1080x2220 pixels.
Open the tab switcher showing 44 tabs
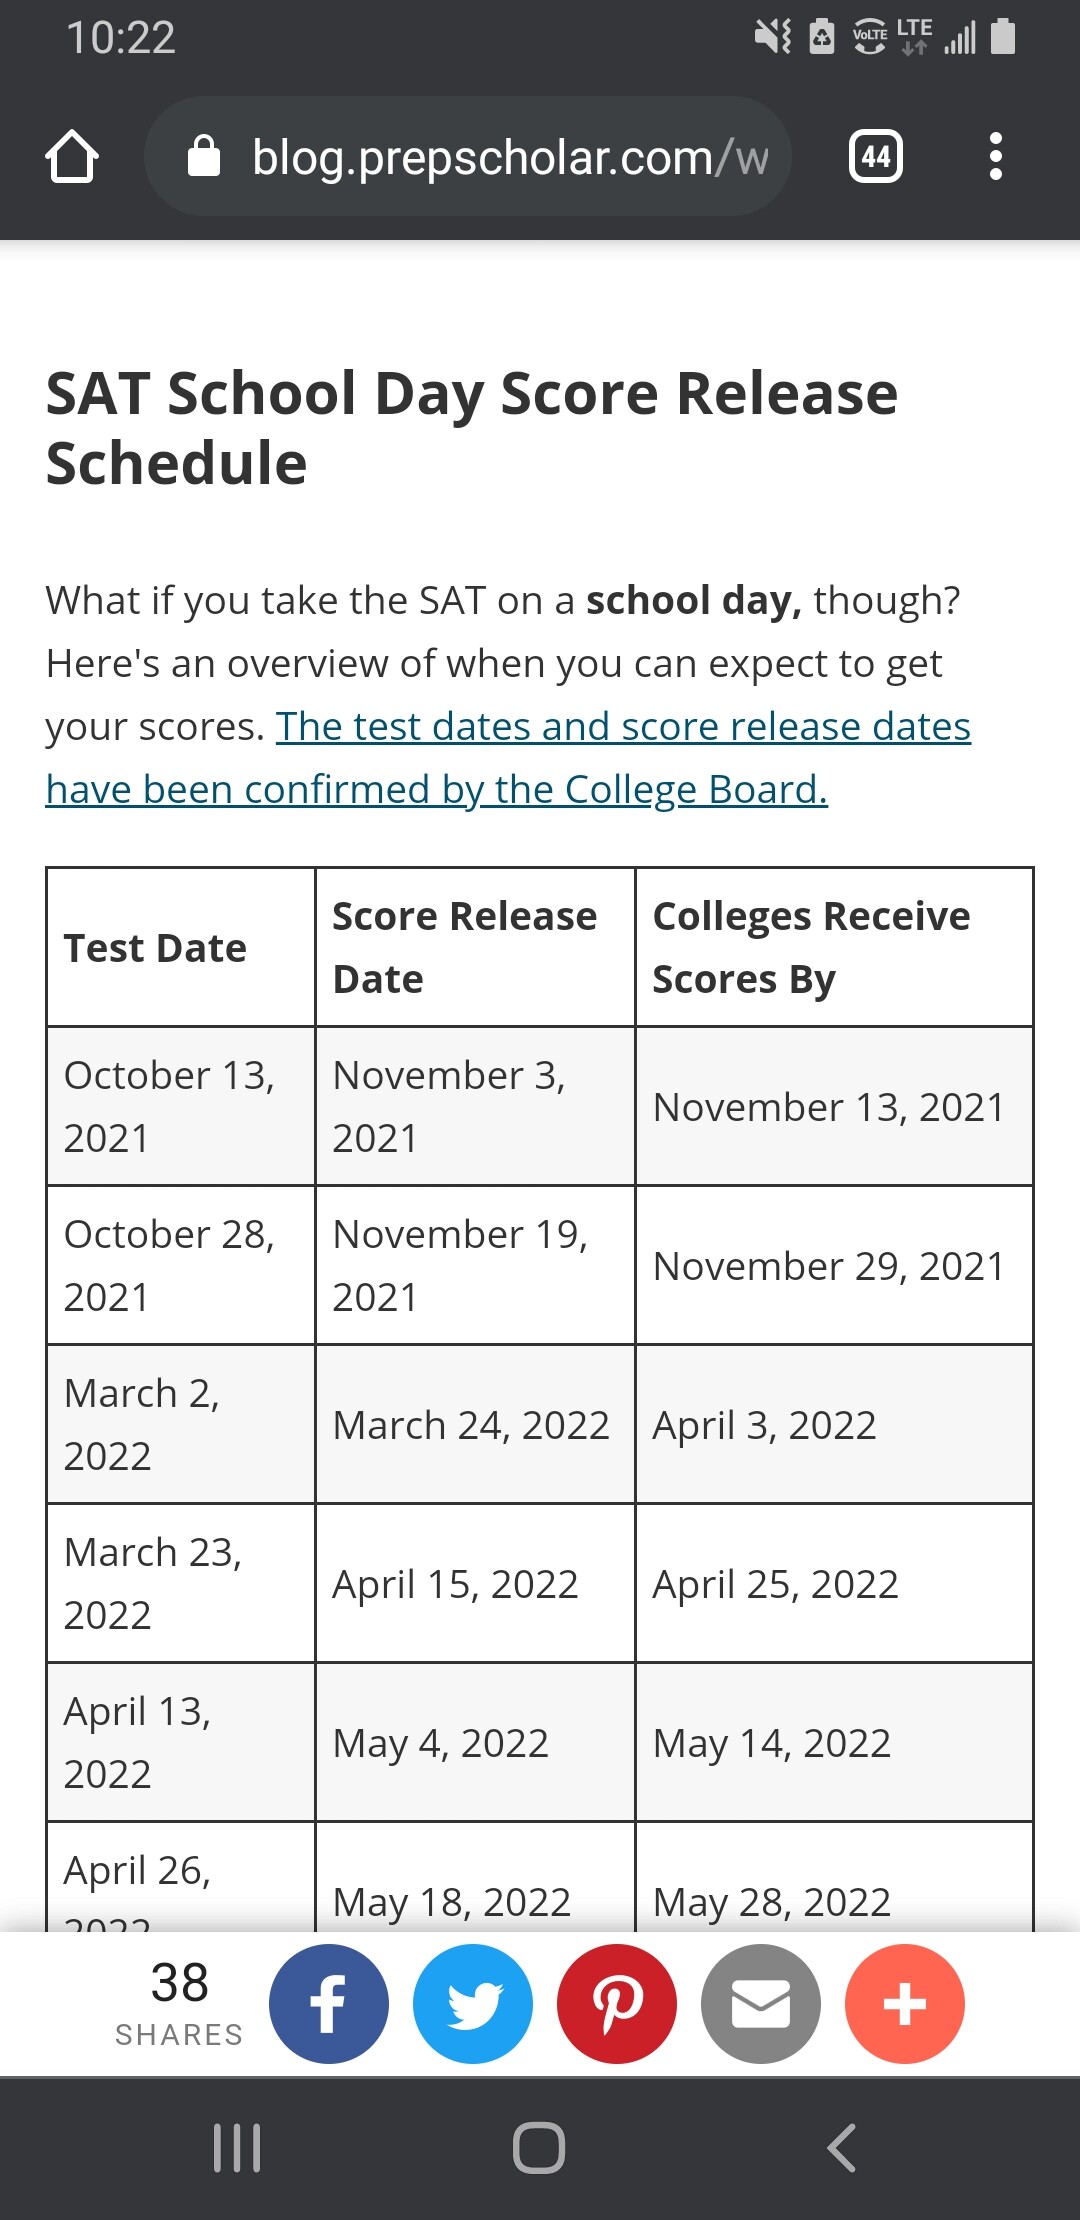(x=876, y=157)
